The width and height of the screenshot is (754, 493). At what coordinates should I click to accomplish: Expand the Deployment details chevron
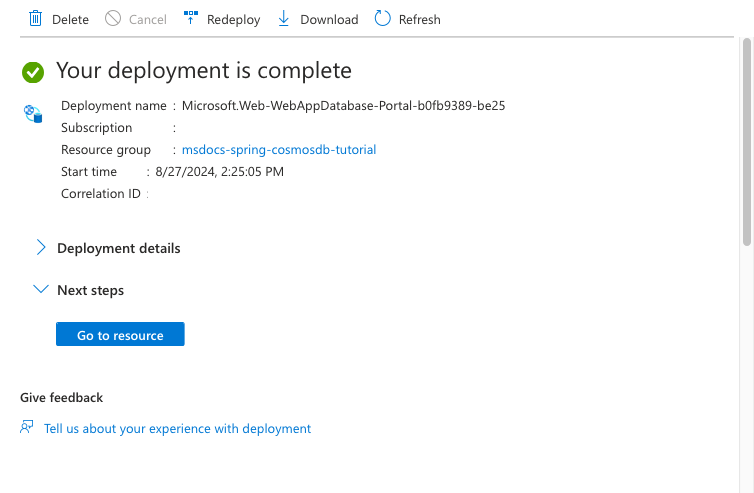click(41, 247)
